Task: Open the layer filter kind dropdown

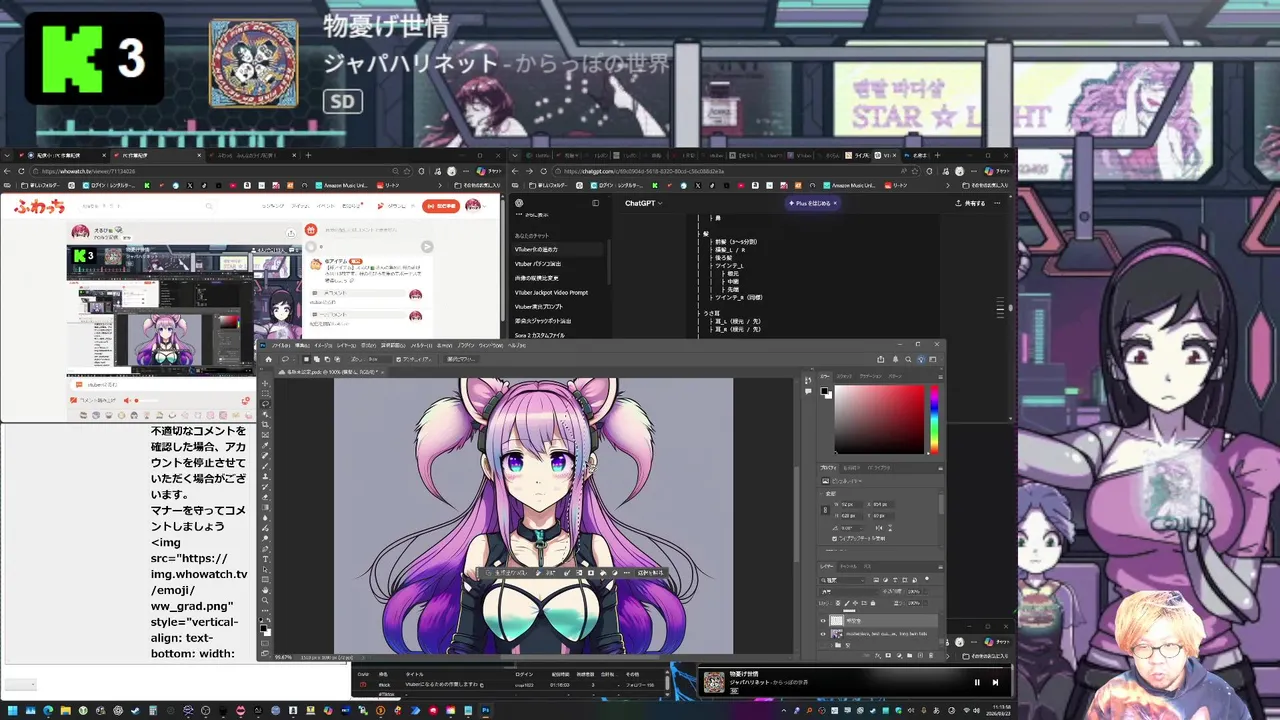Action: pyautogui.click(x=844, y=580)
